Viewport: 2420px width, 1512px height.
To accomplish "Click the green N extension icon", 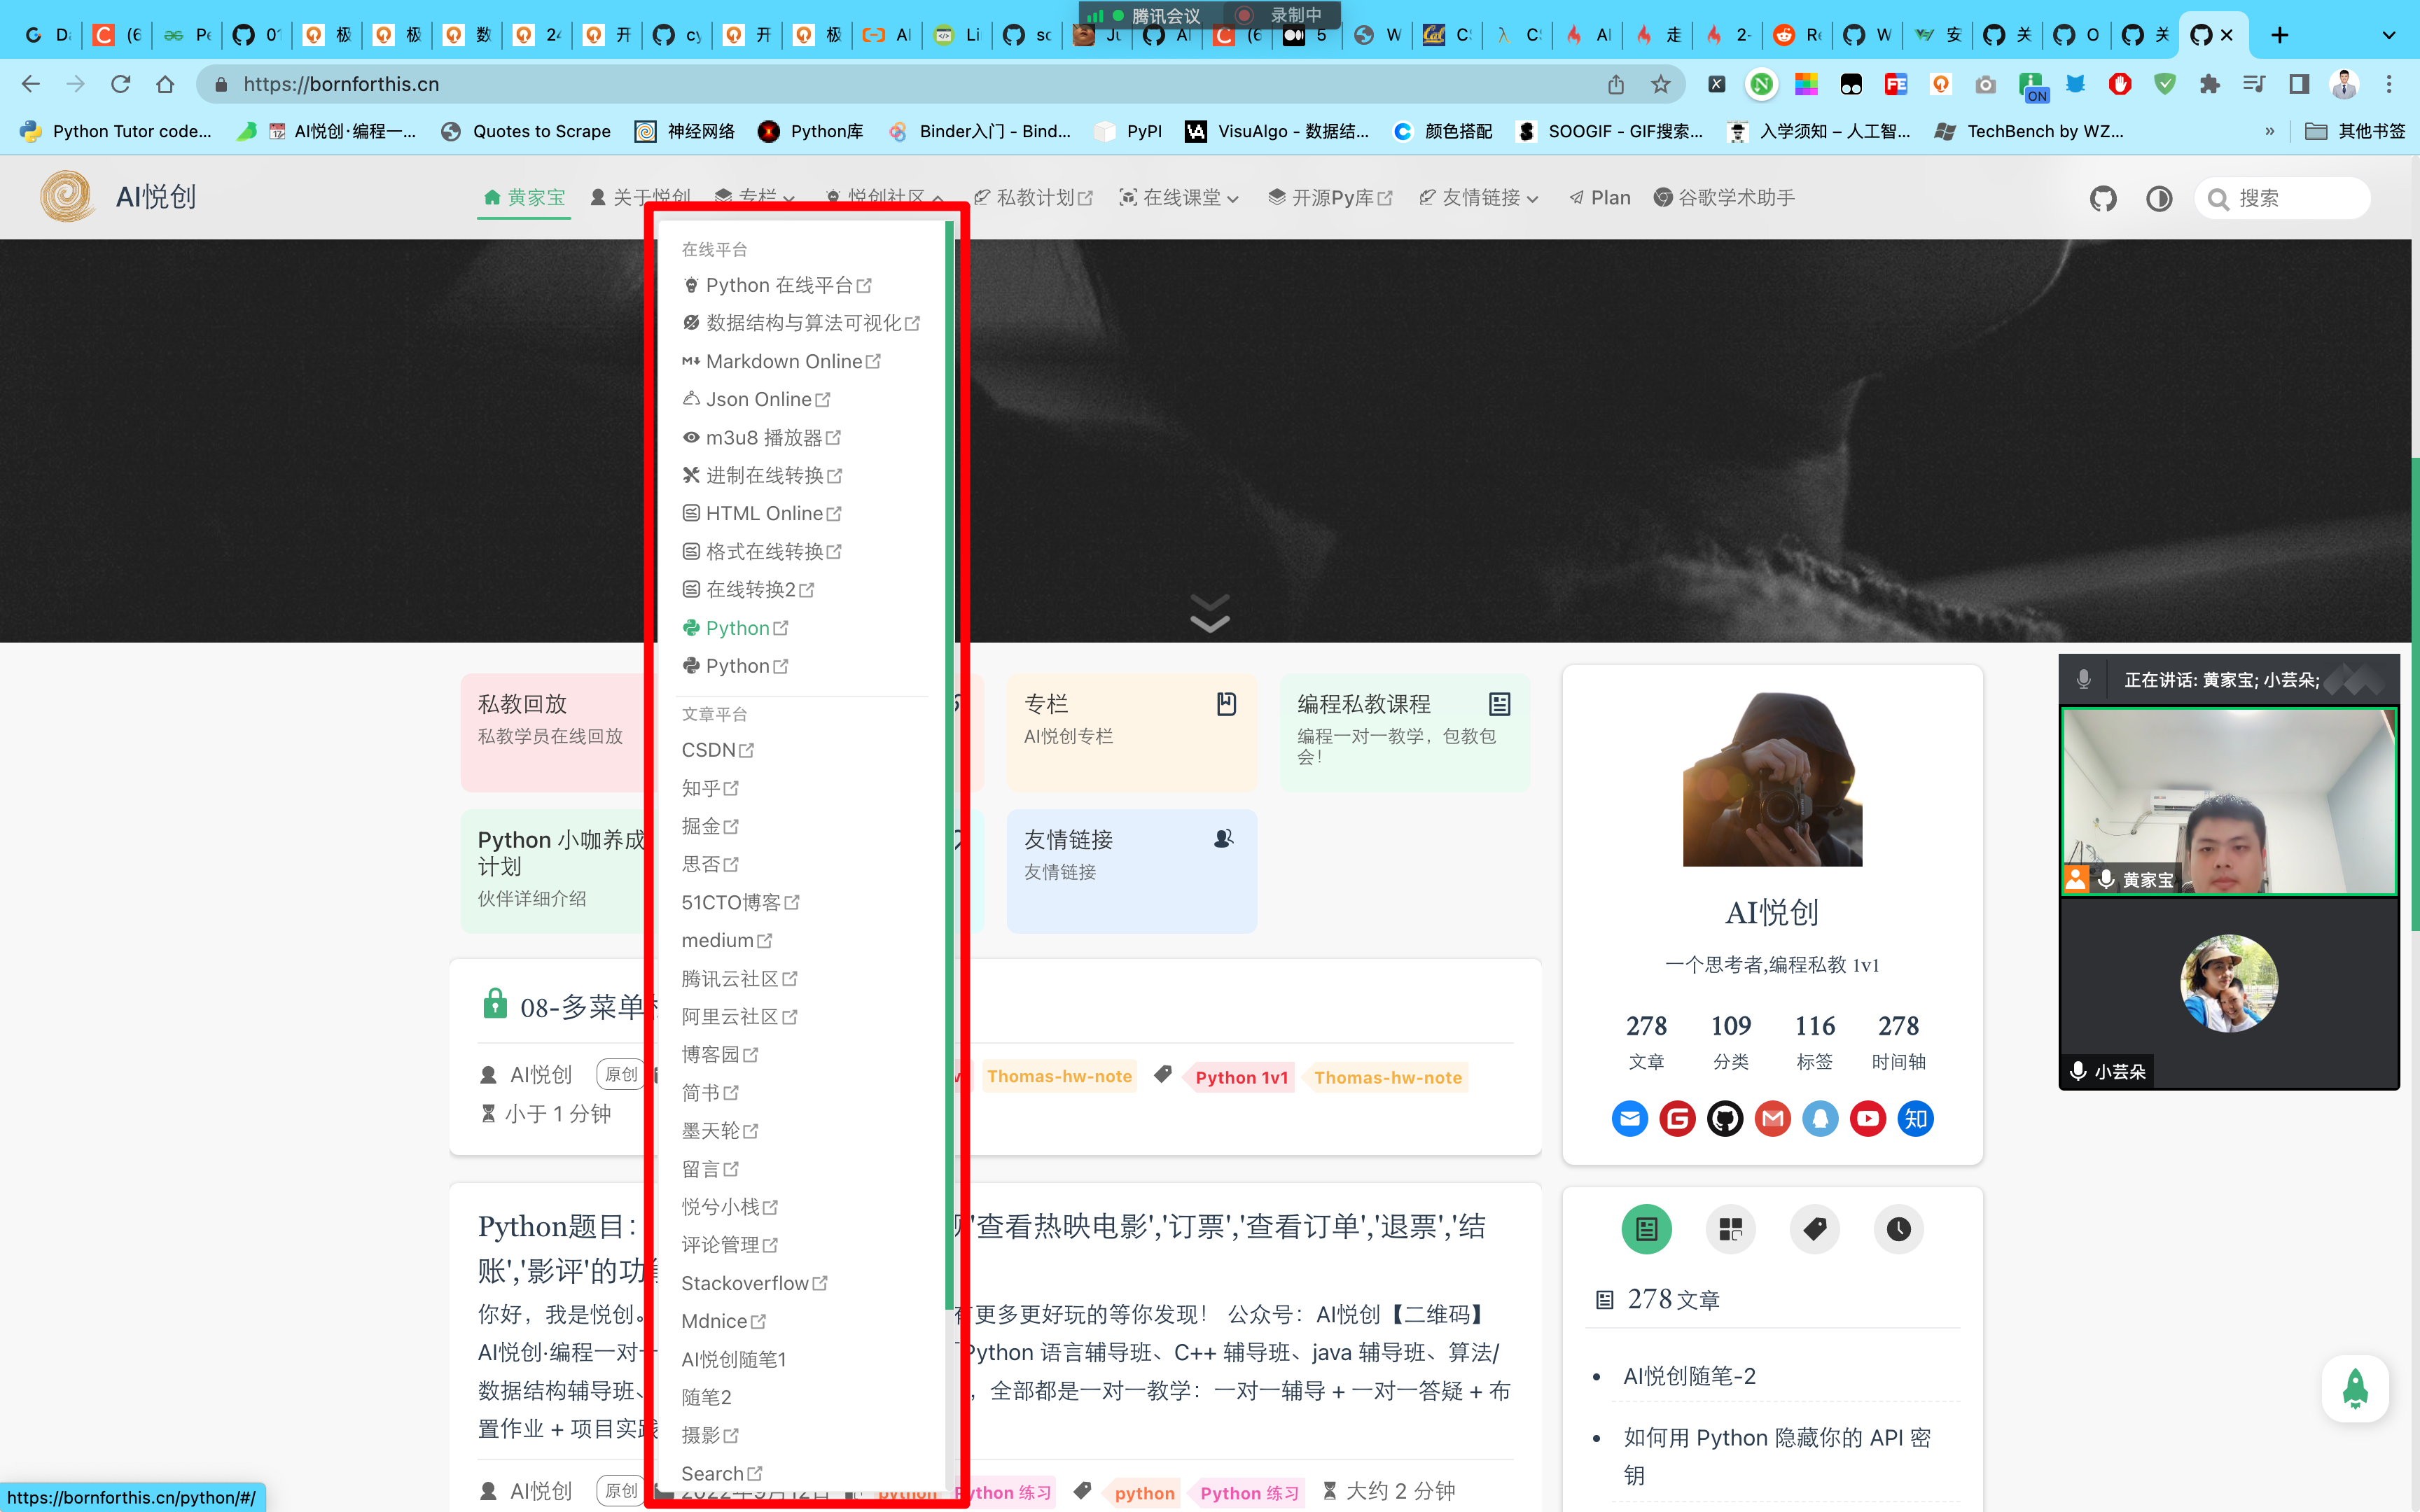I will pos(1762,84).
